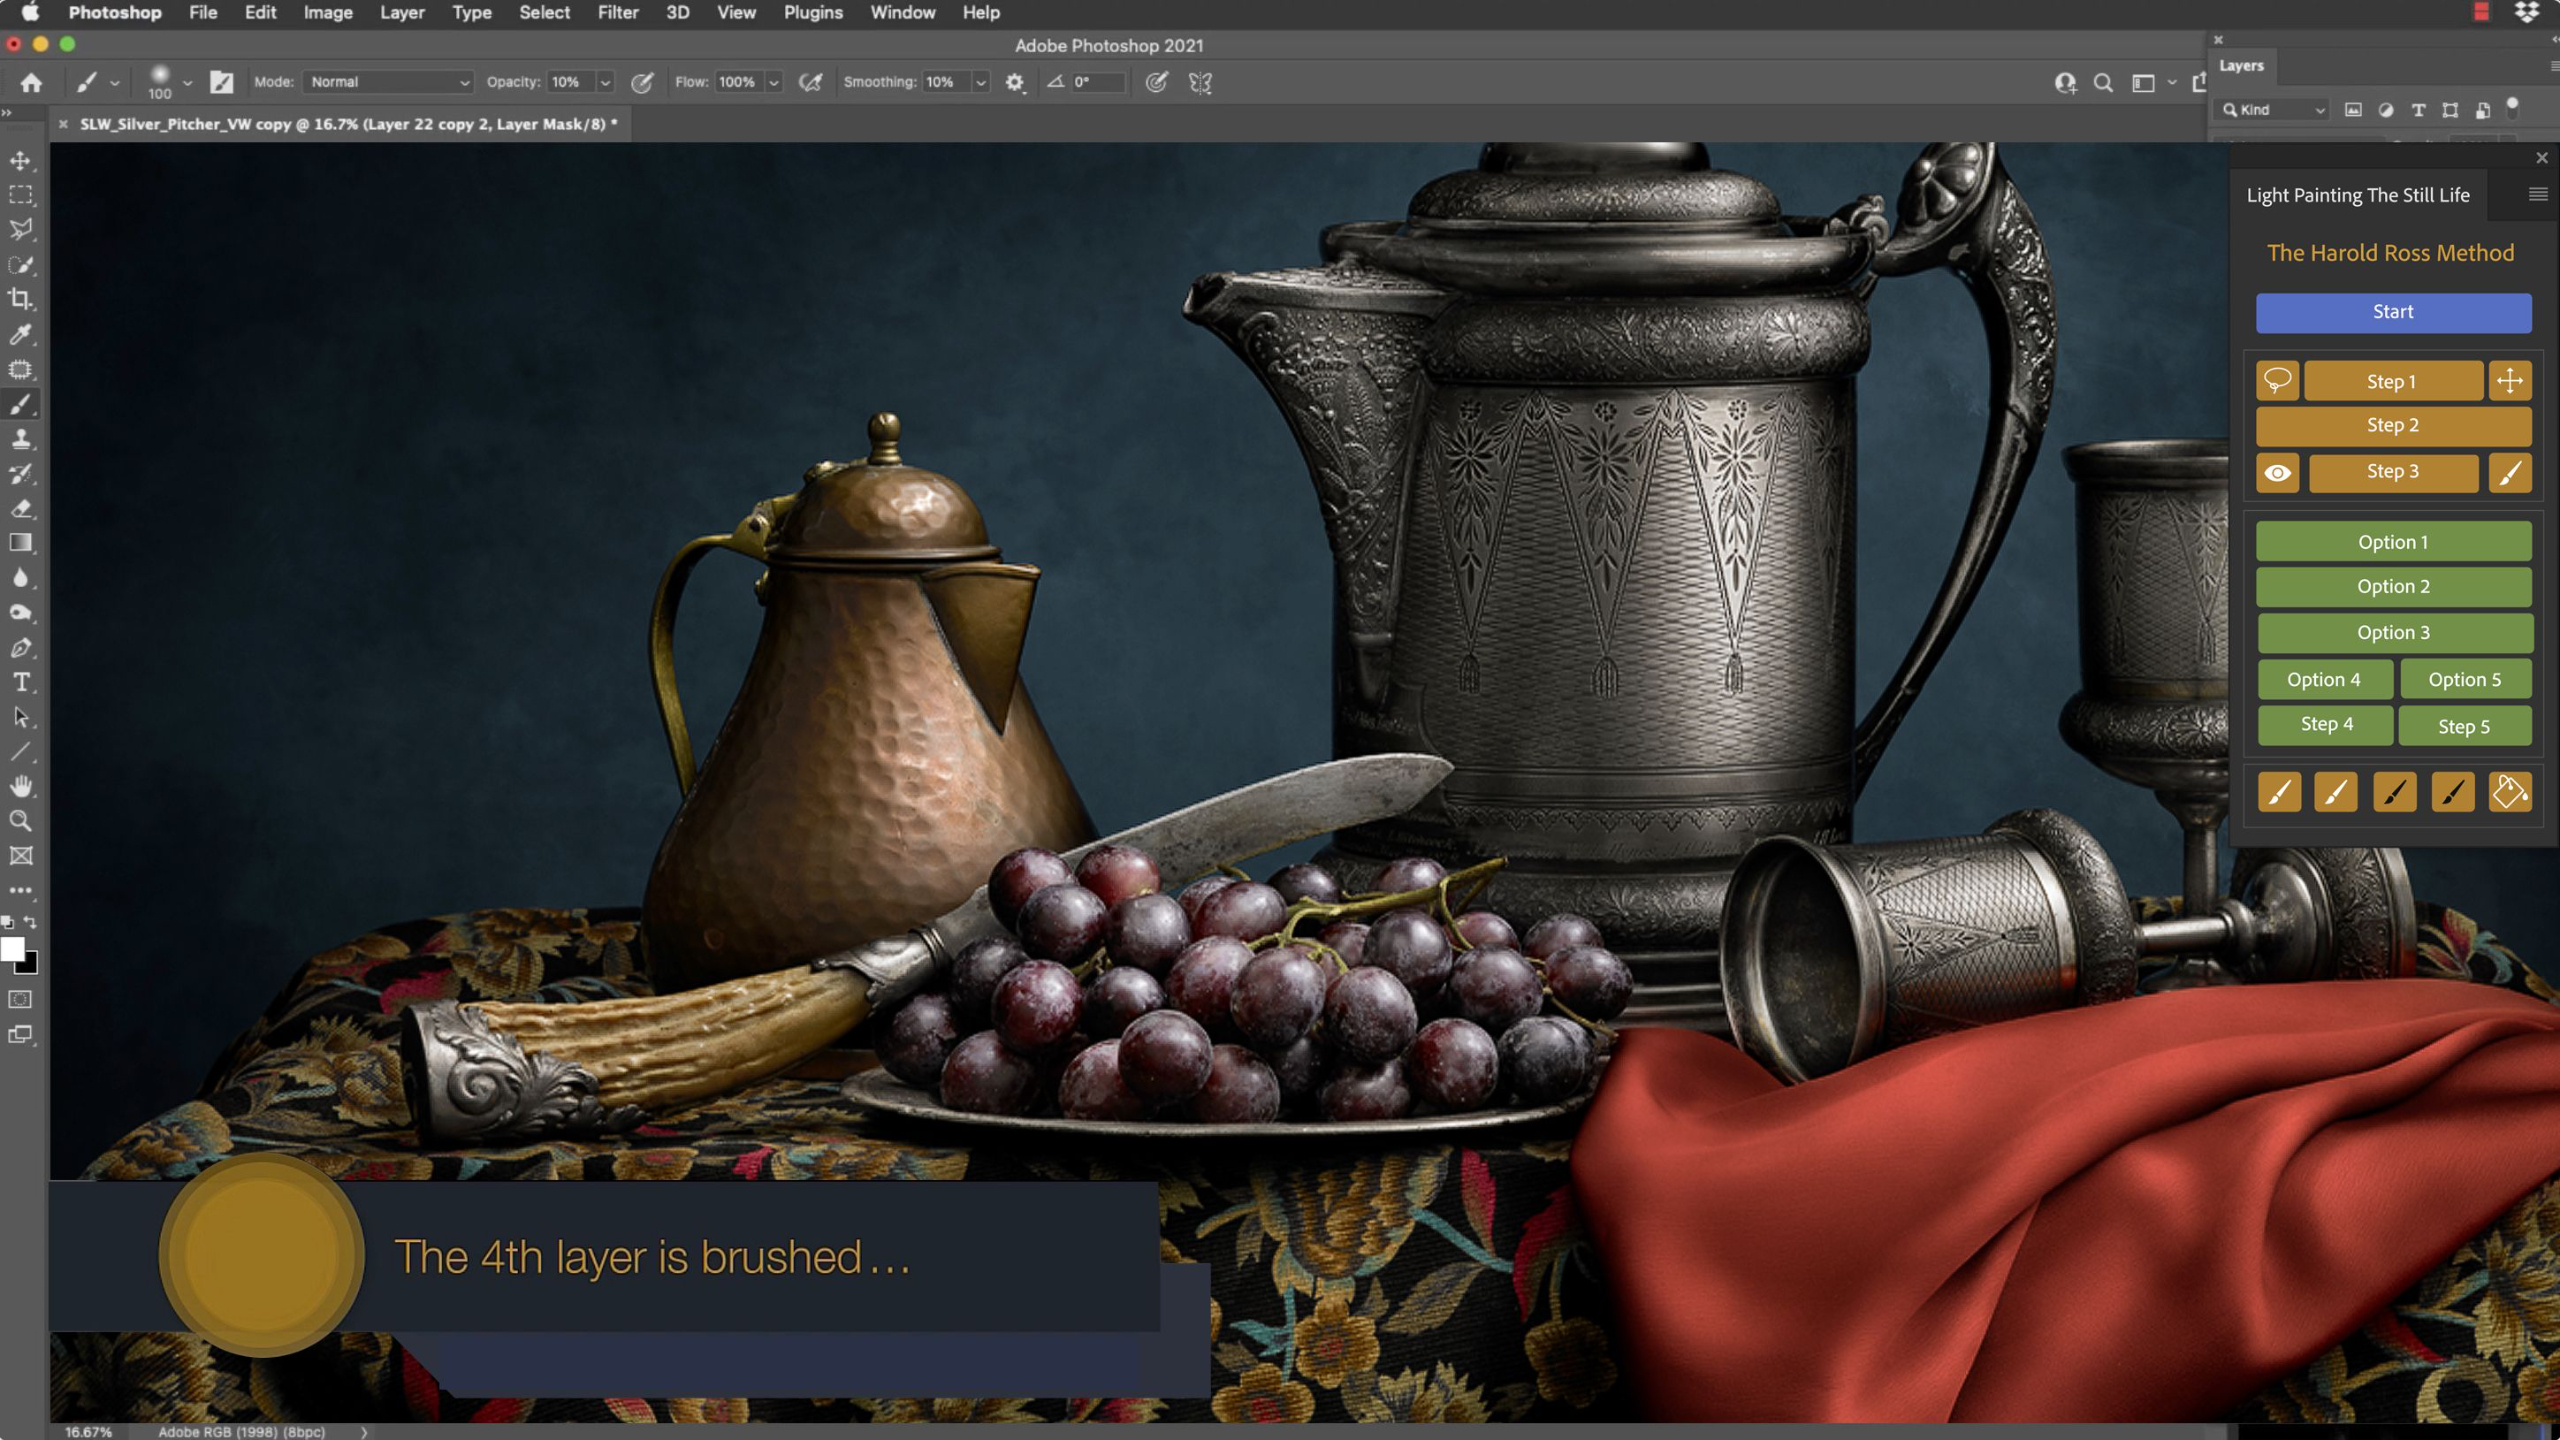Select the Clone Stamp tool
The width and height of the screenshot is (2560, 1440).
[x=20, y=439]
